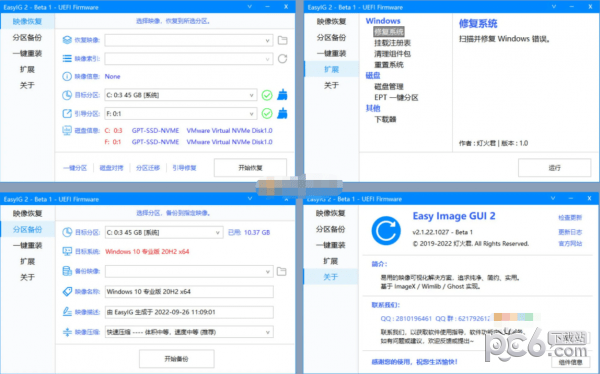Viewport: 600px width, 374px height.
Task: Select 分区备份 tab in top-left restore window
Action: click(27, 38)
